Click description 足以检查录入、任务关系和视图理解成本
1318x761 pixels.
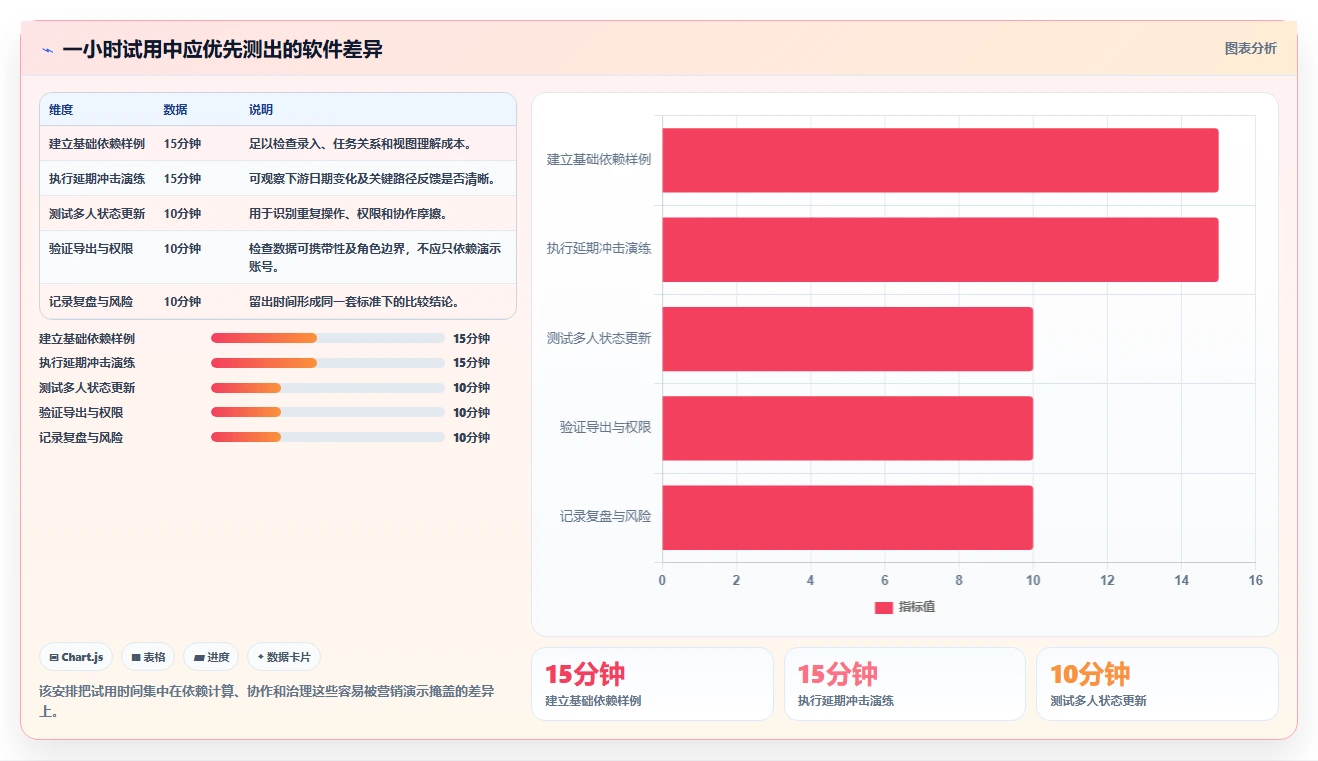[360, 144]
